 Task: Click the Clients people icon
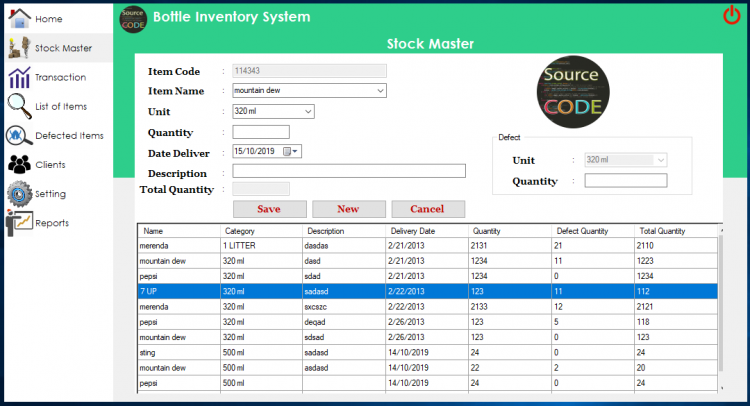(x=19, y=165)
